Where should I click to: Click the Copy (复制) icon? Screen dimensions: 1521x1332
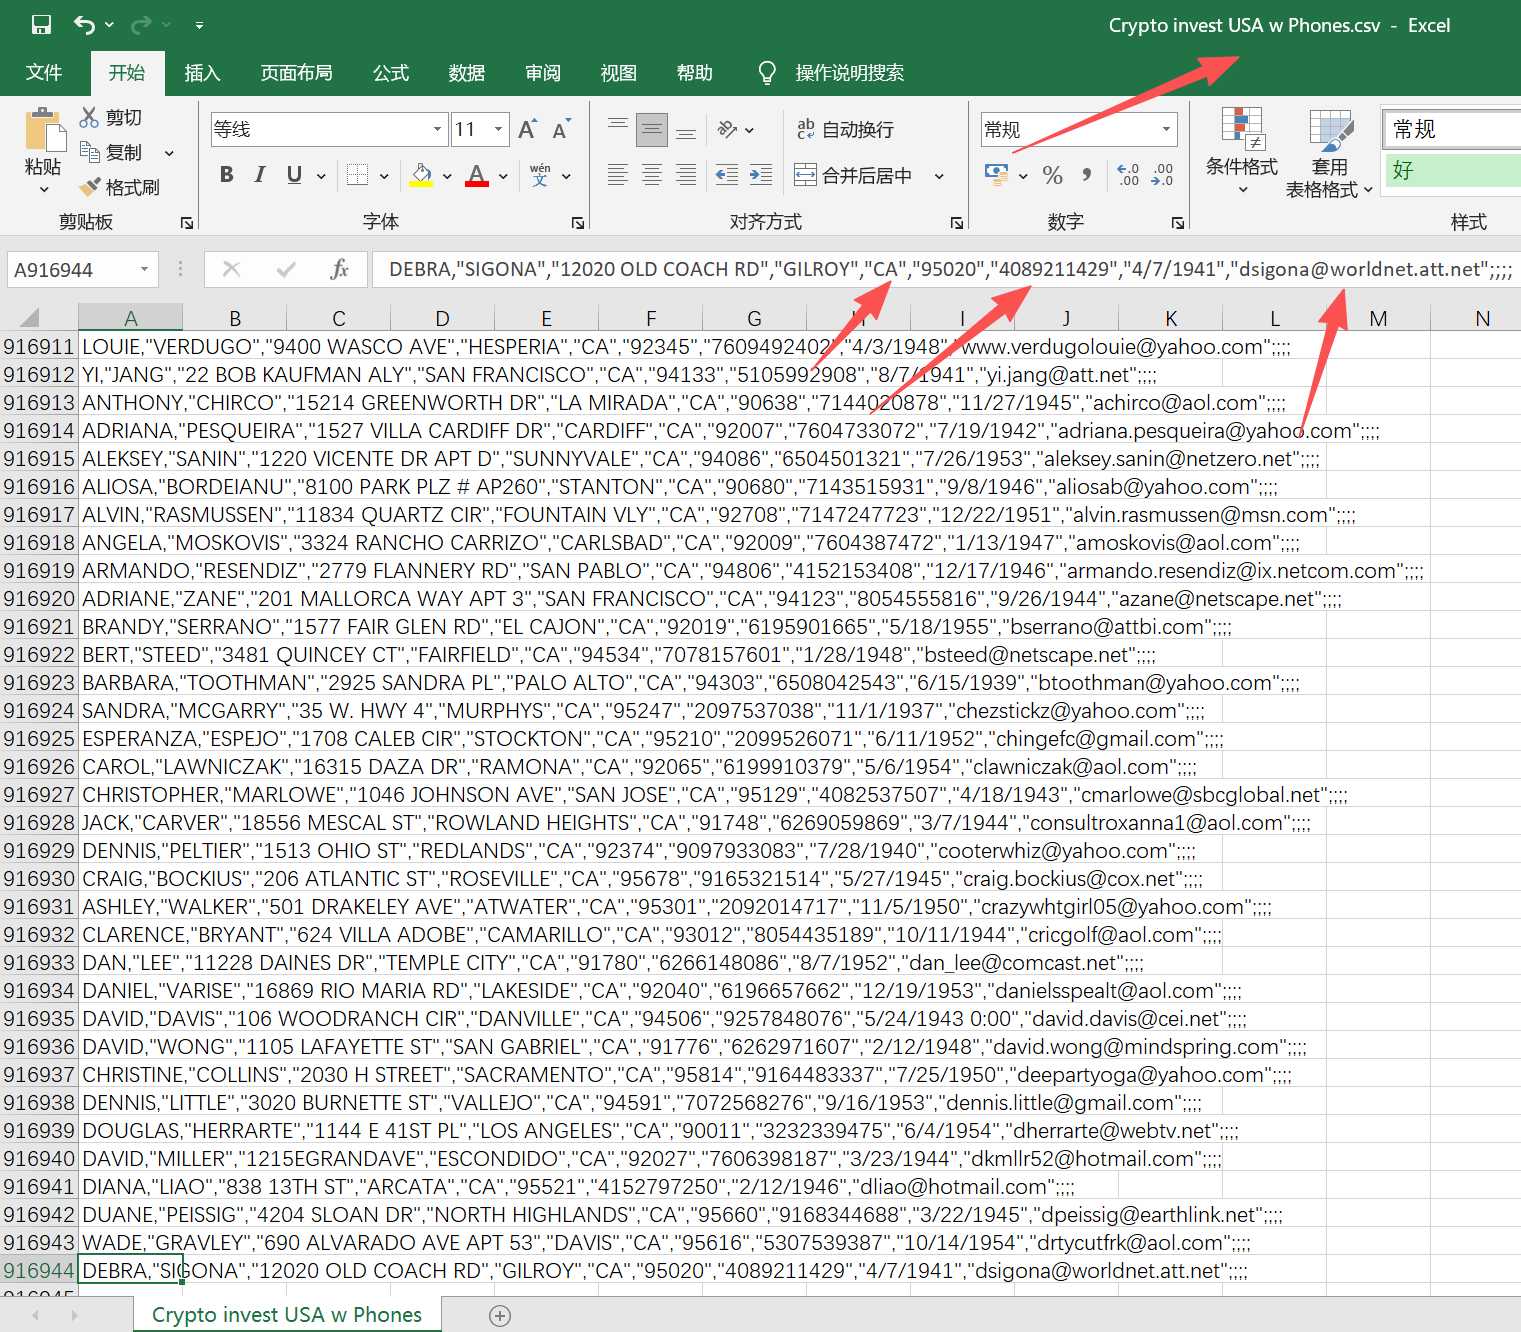pos(89,152)
